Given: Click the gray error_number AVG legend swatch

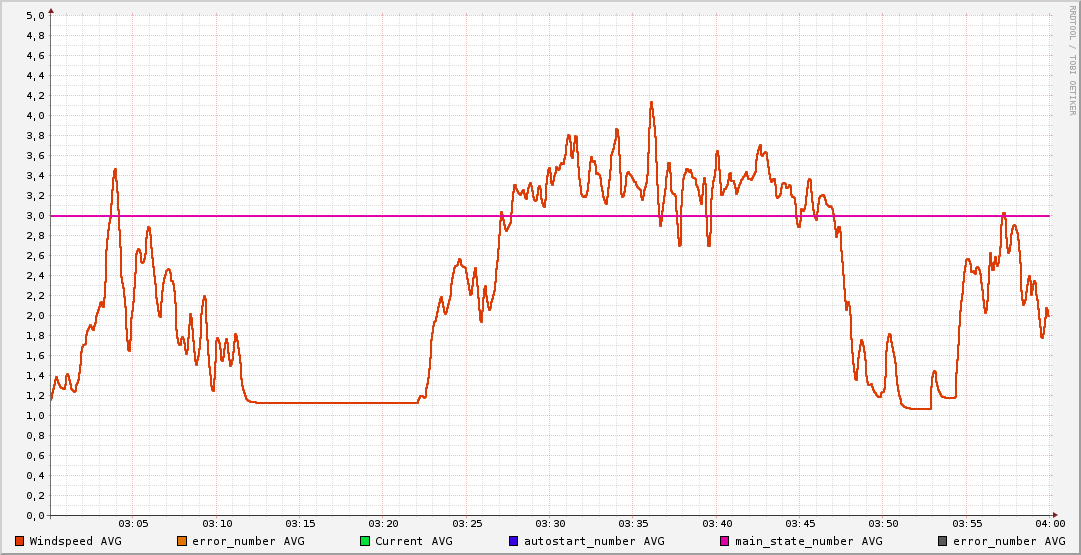Looking at the screenshot, I should 942,541.
